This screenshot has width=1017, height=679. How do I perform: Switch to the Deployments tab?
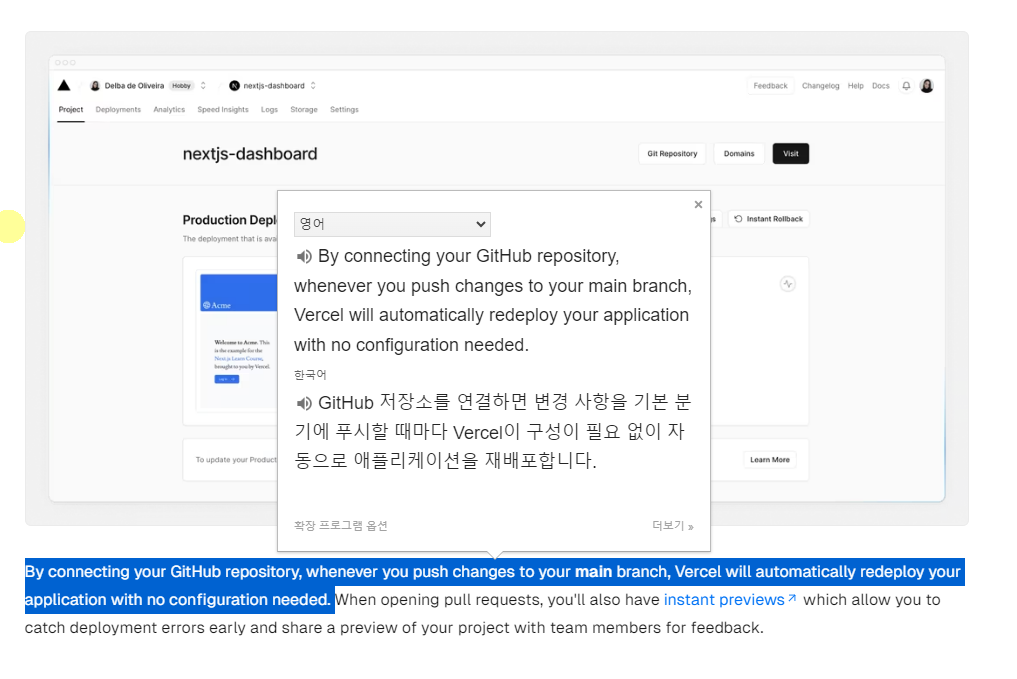(x=118, y=110)
